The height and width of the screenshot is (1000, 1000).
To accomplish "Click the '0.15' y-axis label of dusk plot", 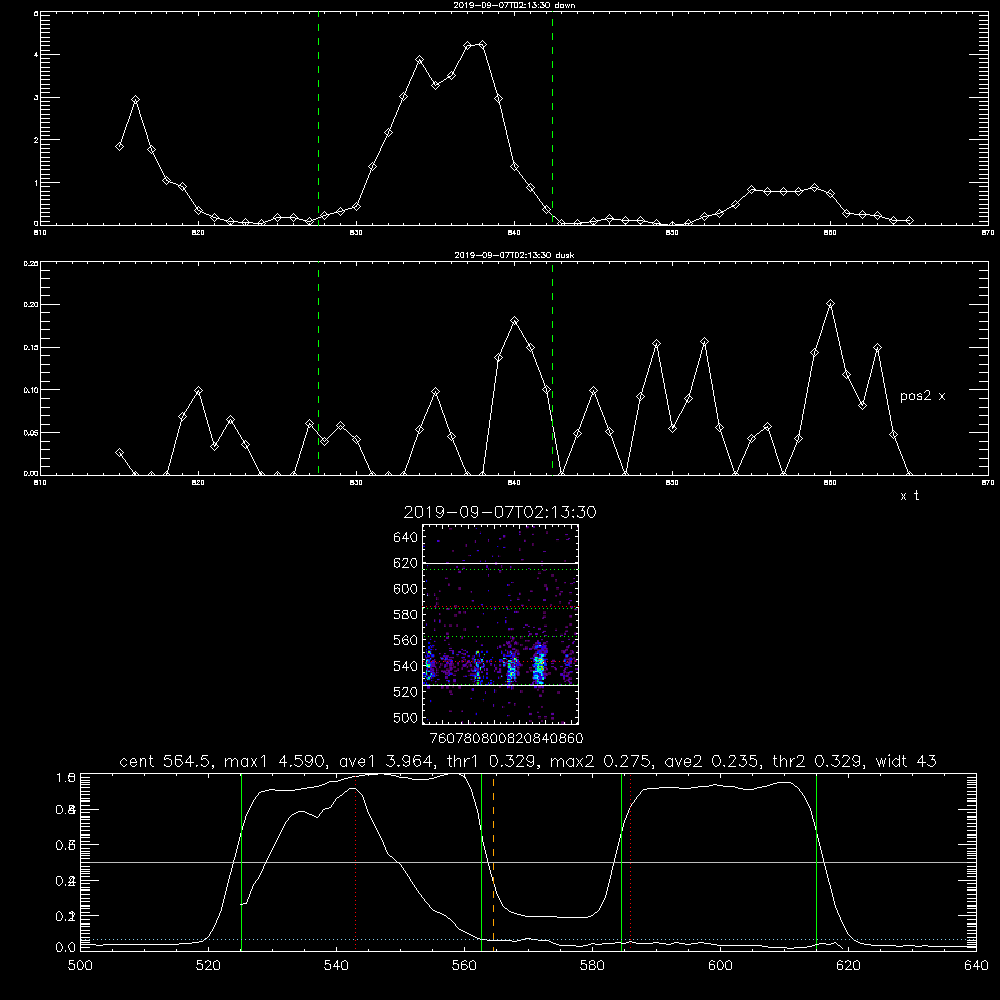I will 32,348.
